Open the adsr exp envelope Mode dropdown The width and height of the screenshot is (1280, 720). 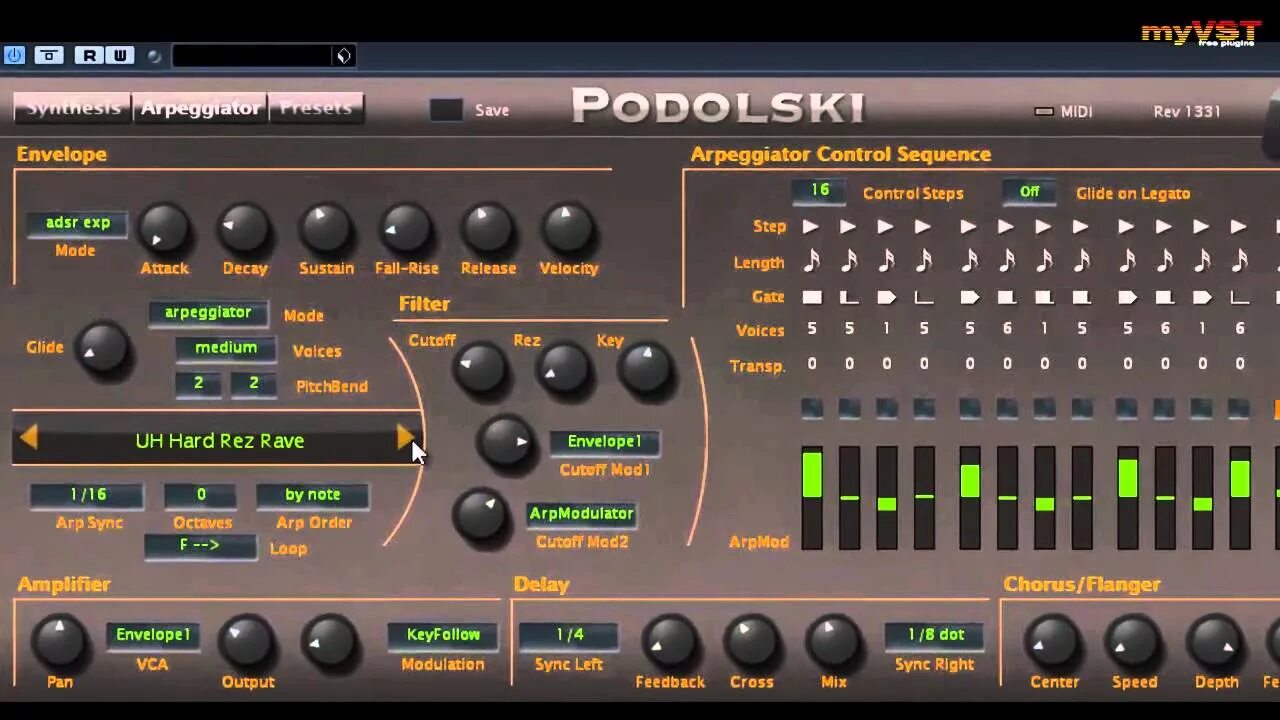[78, 223]
